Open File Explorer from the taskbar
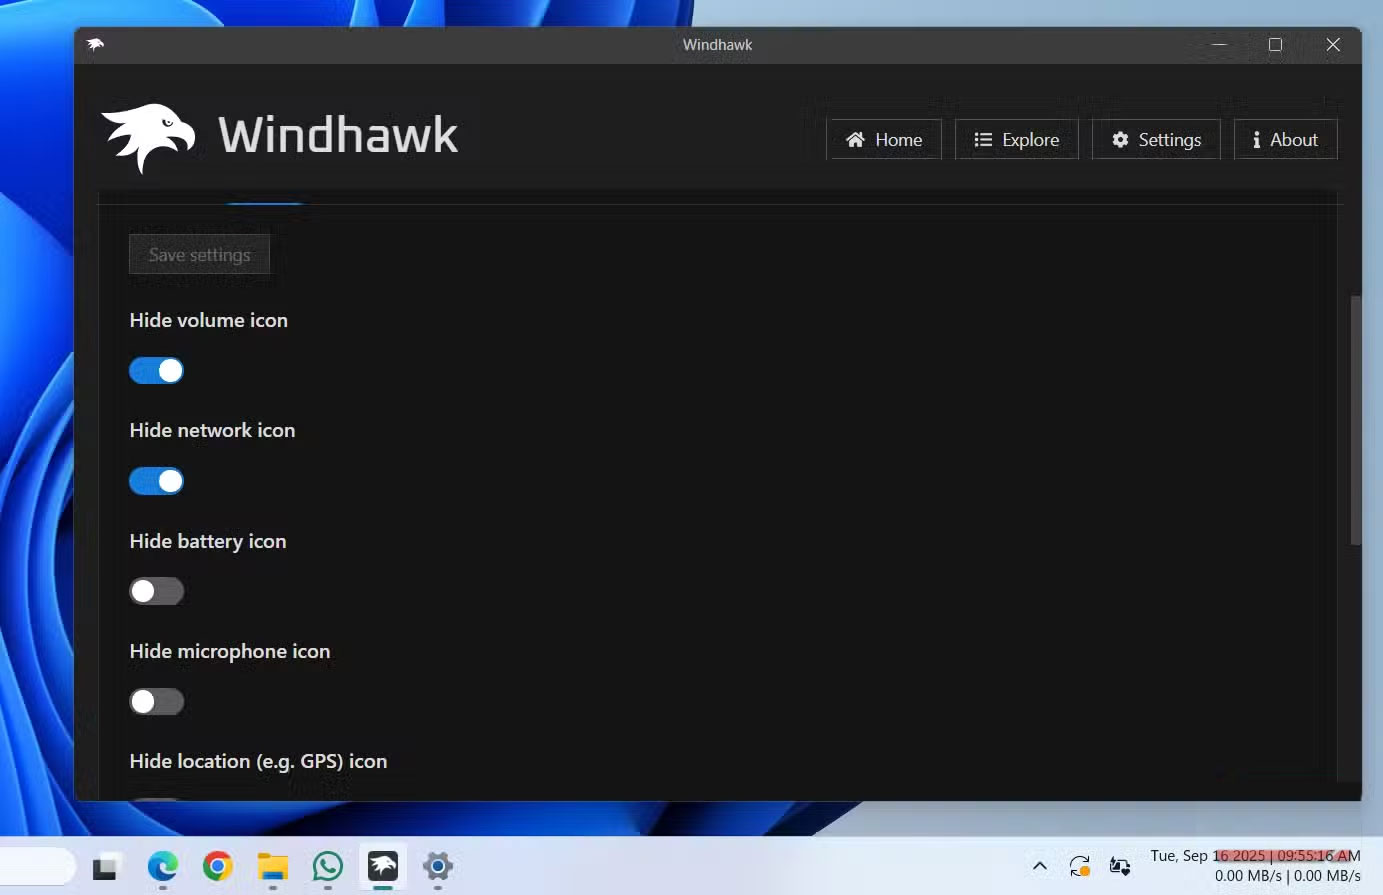This screenshot has width=1383, height=895. [273, 867]
